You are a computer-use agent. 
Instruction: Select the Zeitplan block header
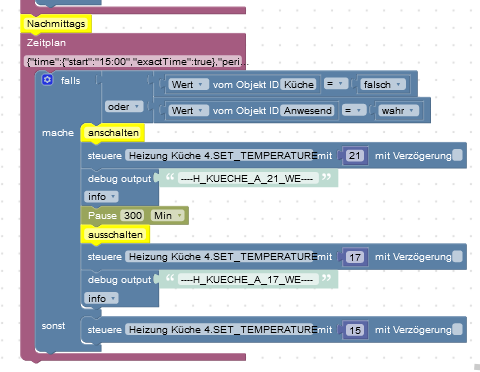coord(46,42)
